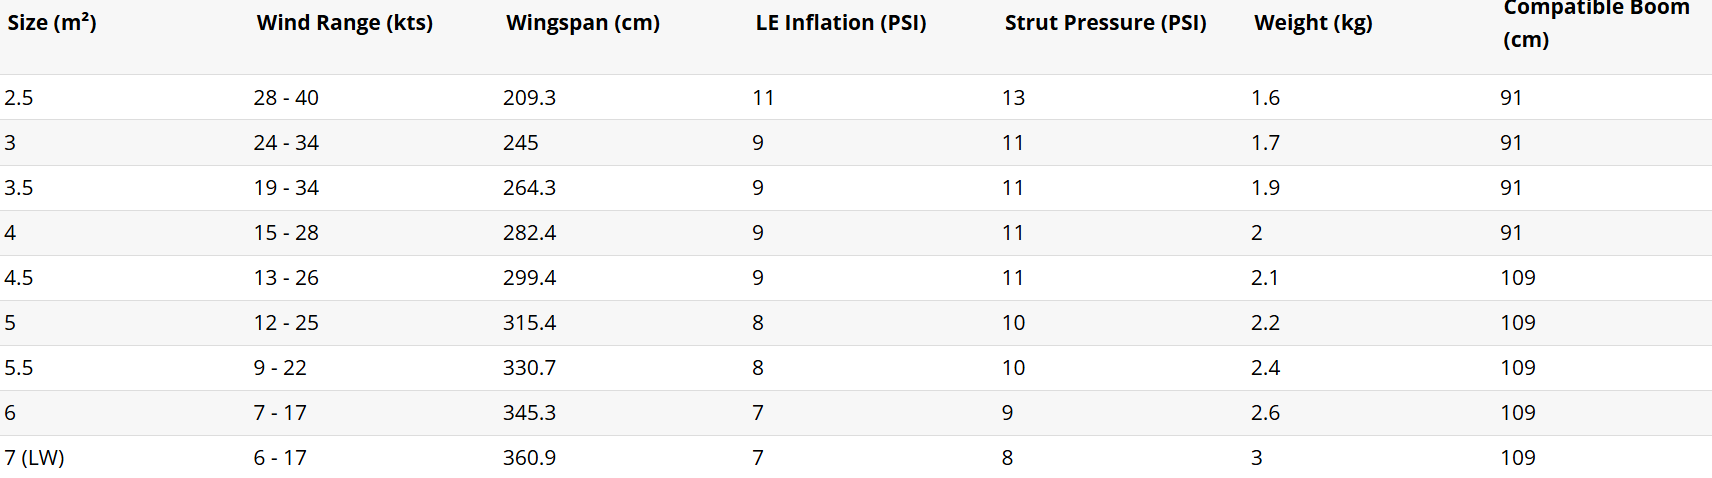Click the 15 - 28 wind range cell

pyautogui.click(x=286, y=233)
